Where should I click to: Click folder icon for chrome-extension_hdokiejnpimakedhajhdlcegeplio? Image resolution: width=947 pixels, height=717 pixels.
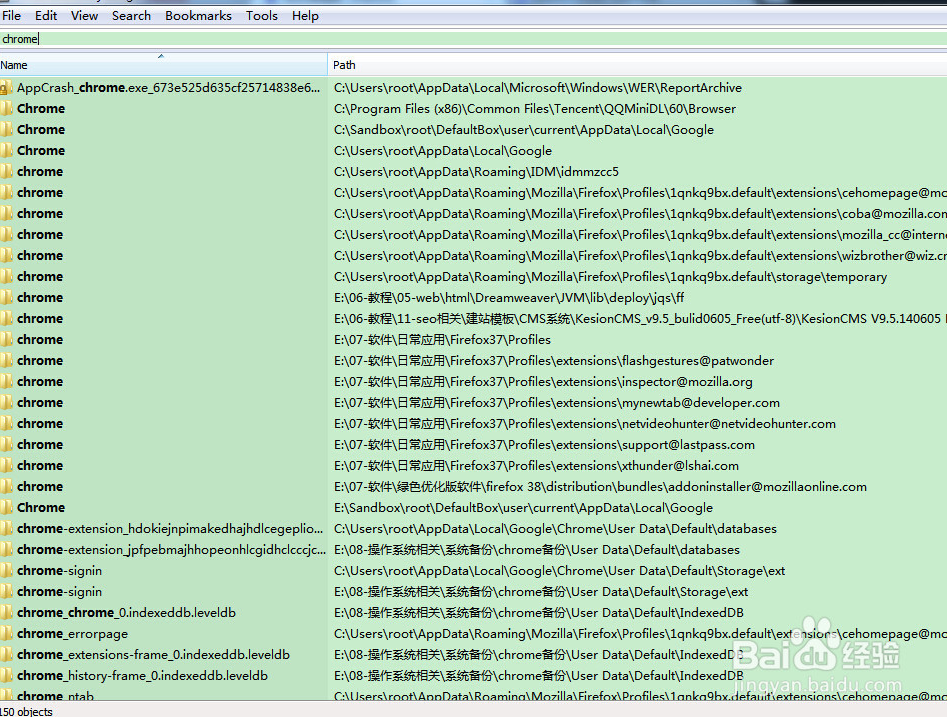click(6, 529)
